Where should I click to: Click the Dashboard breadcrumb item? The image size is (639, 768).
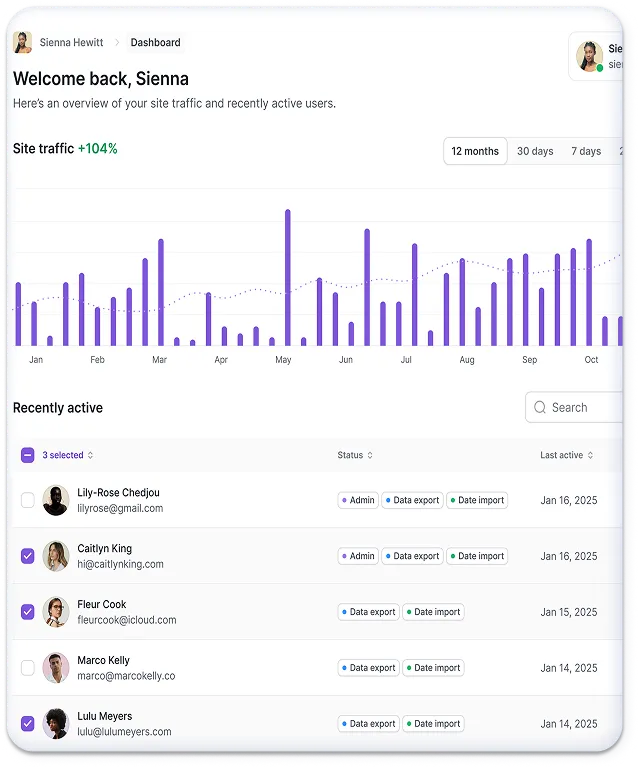pyautogui.click(x=155, y=43)
